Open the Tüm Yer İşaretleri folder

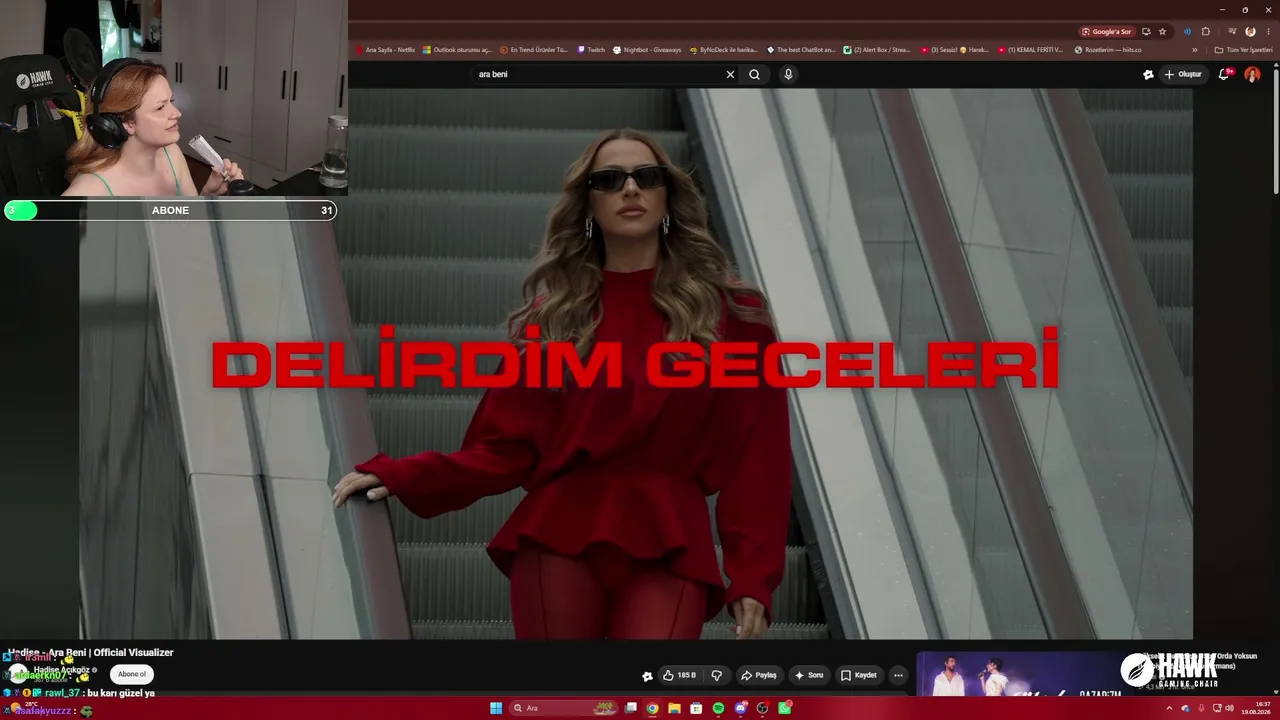point(1243,49)
